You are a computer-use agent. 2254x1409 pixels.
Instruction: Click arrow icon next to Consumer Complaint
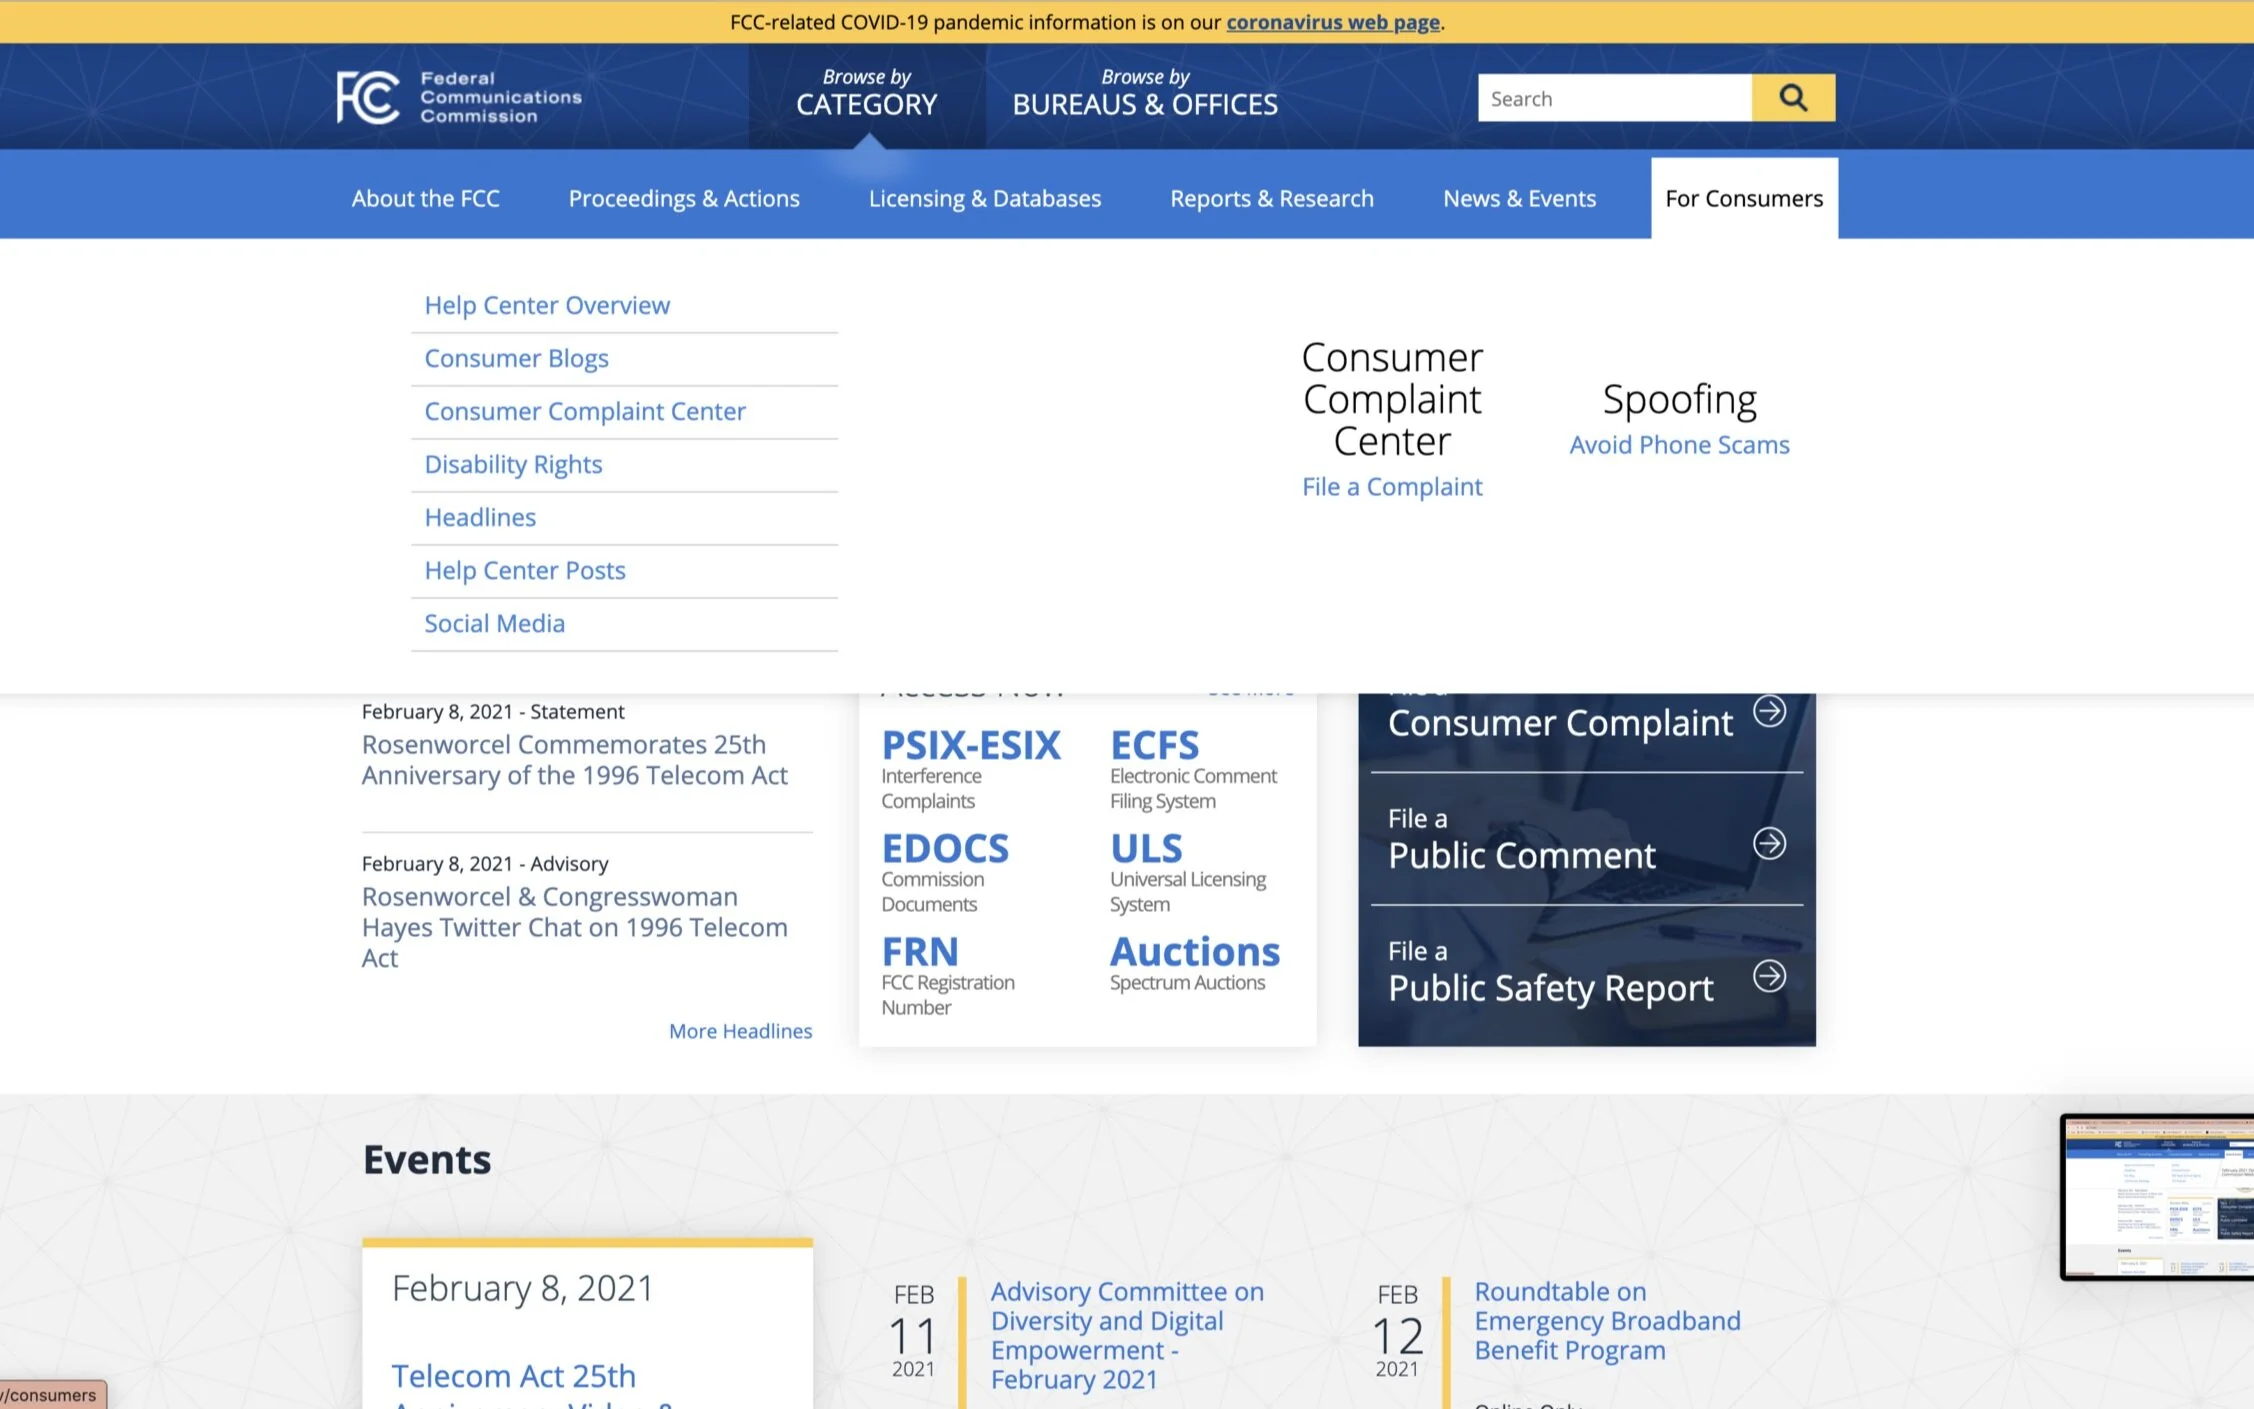pos(1769,711)
